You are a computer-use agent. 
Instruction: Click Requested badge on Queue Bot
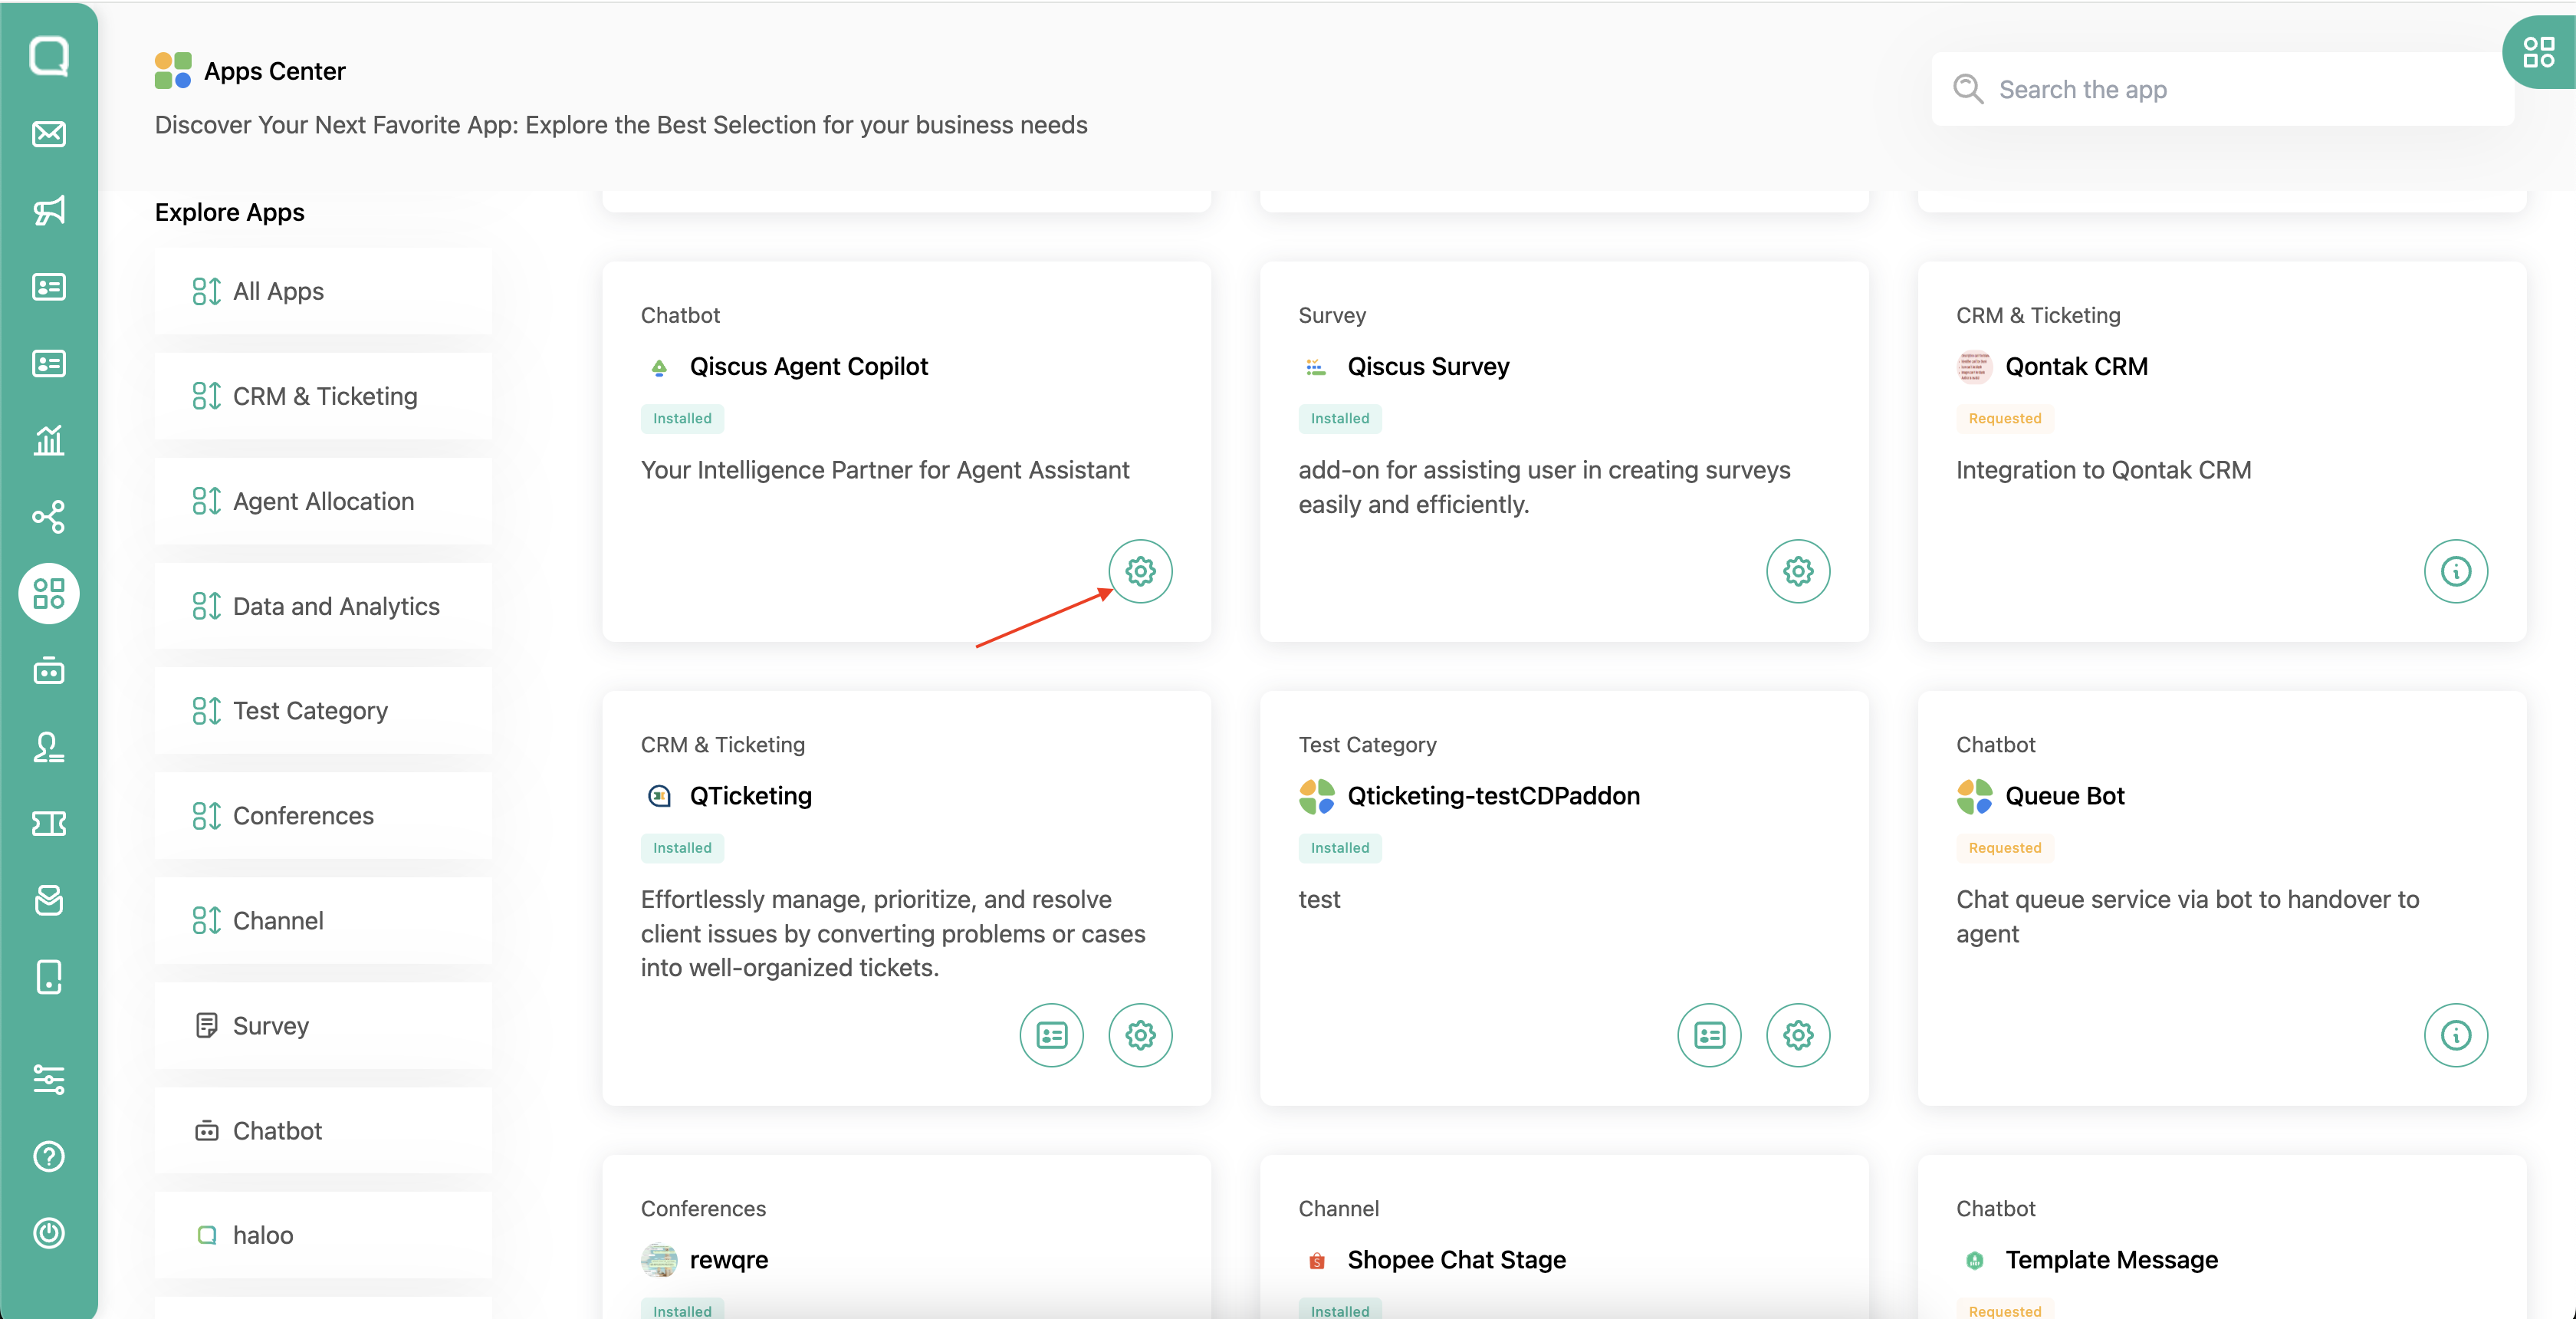[x=2004, y=848]
